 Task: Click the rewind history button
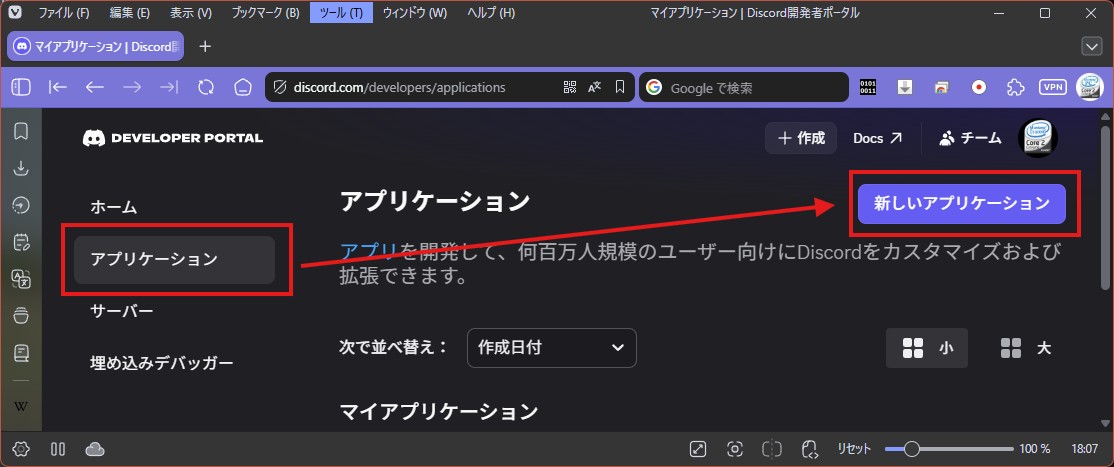click(x=58, y=87)
